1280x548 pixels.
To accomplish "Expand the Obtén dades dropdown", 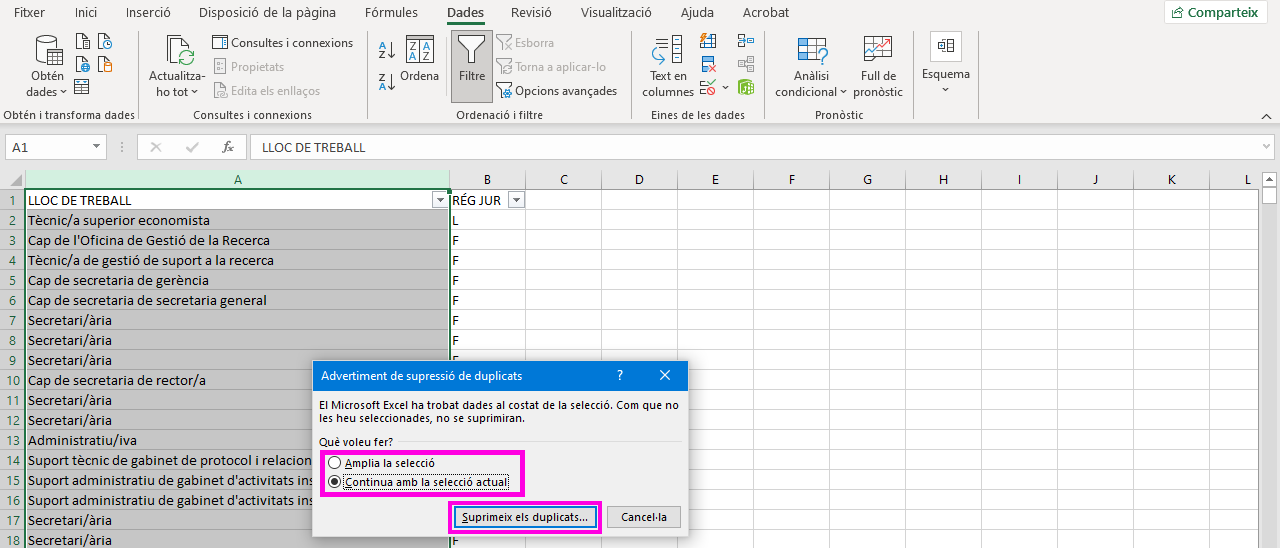I will click(x=47, y=84).
